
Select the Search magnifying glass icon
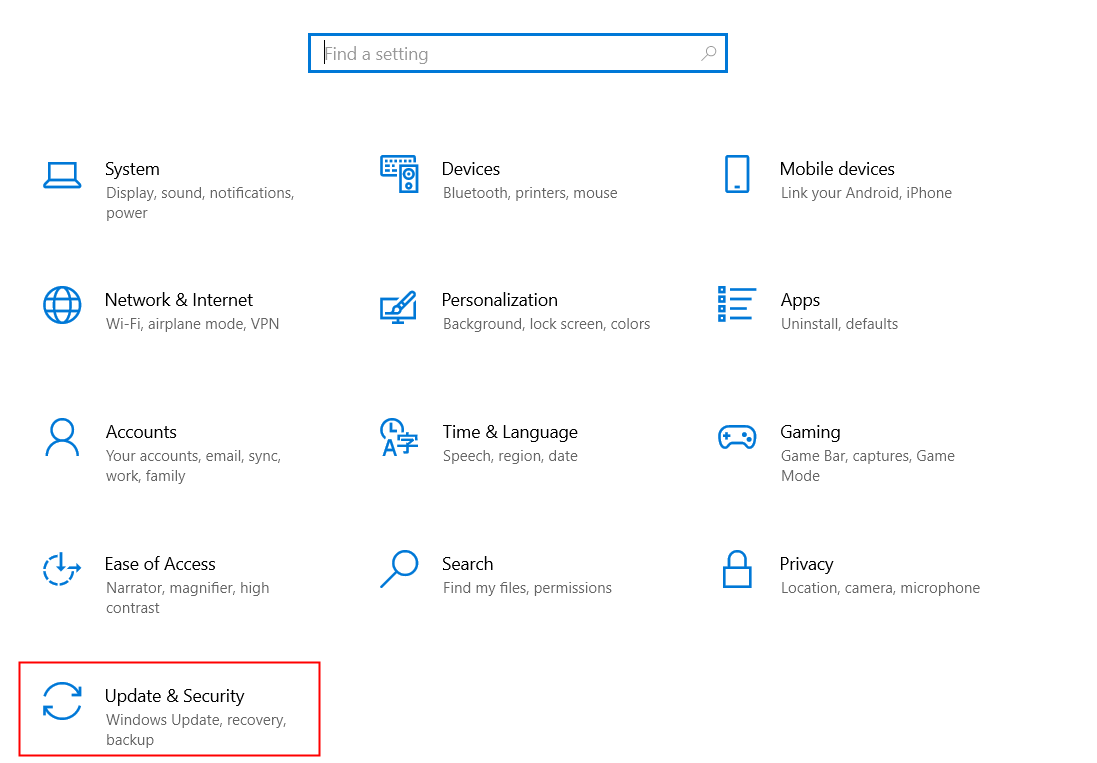(x=399, y=569)
